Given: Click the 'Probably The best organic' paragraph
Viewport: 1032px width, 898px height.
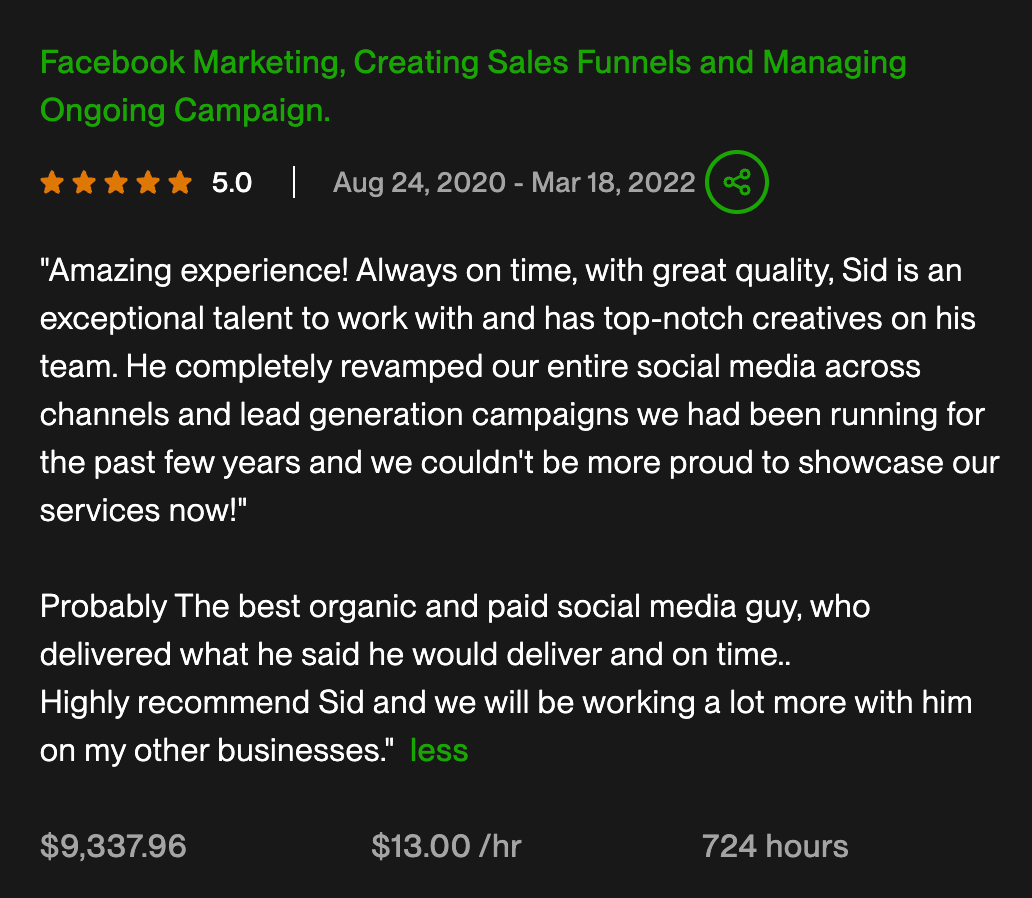Looking at the screenshot, I should pyautogui.click(x=455, y=606).
